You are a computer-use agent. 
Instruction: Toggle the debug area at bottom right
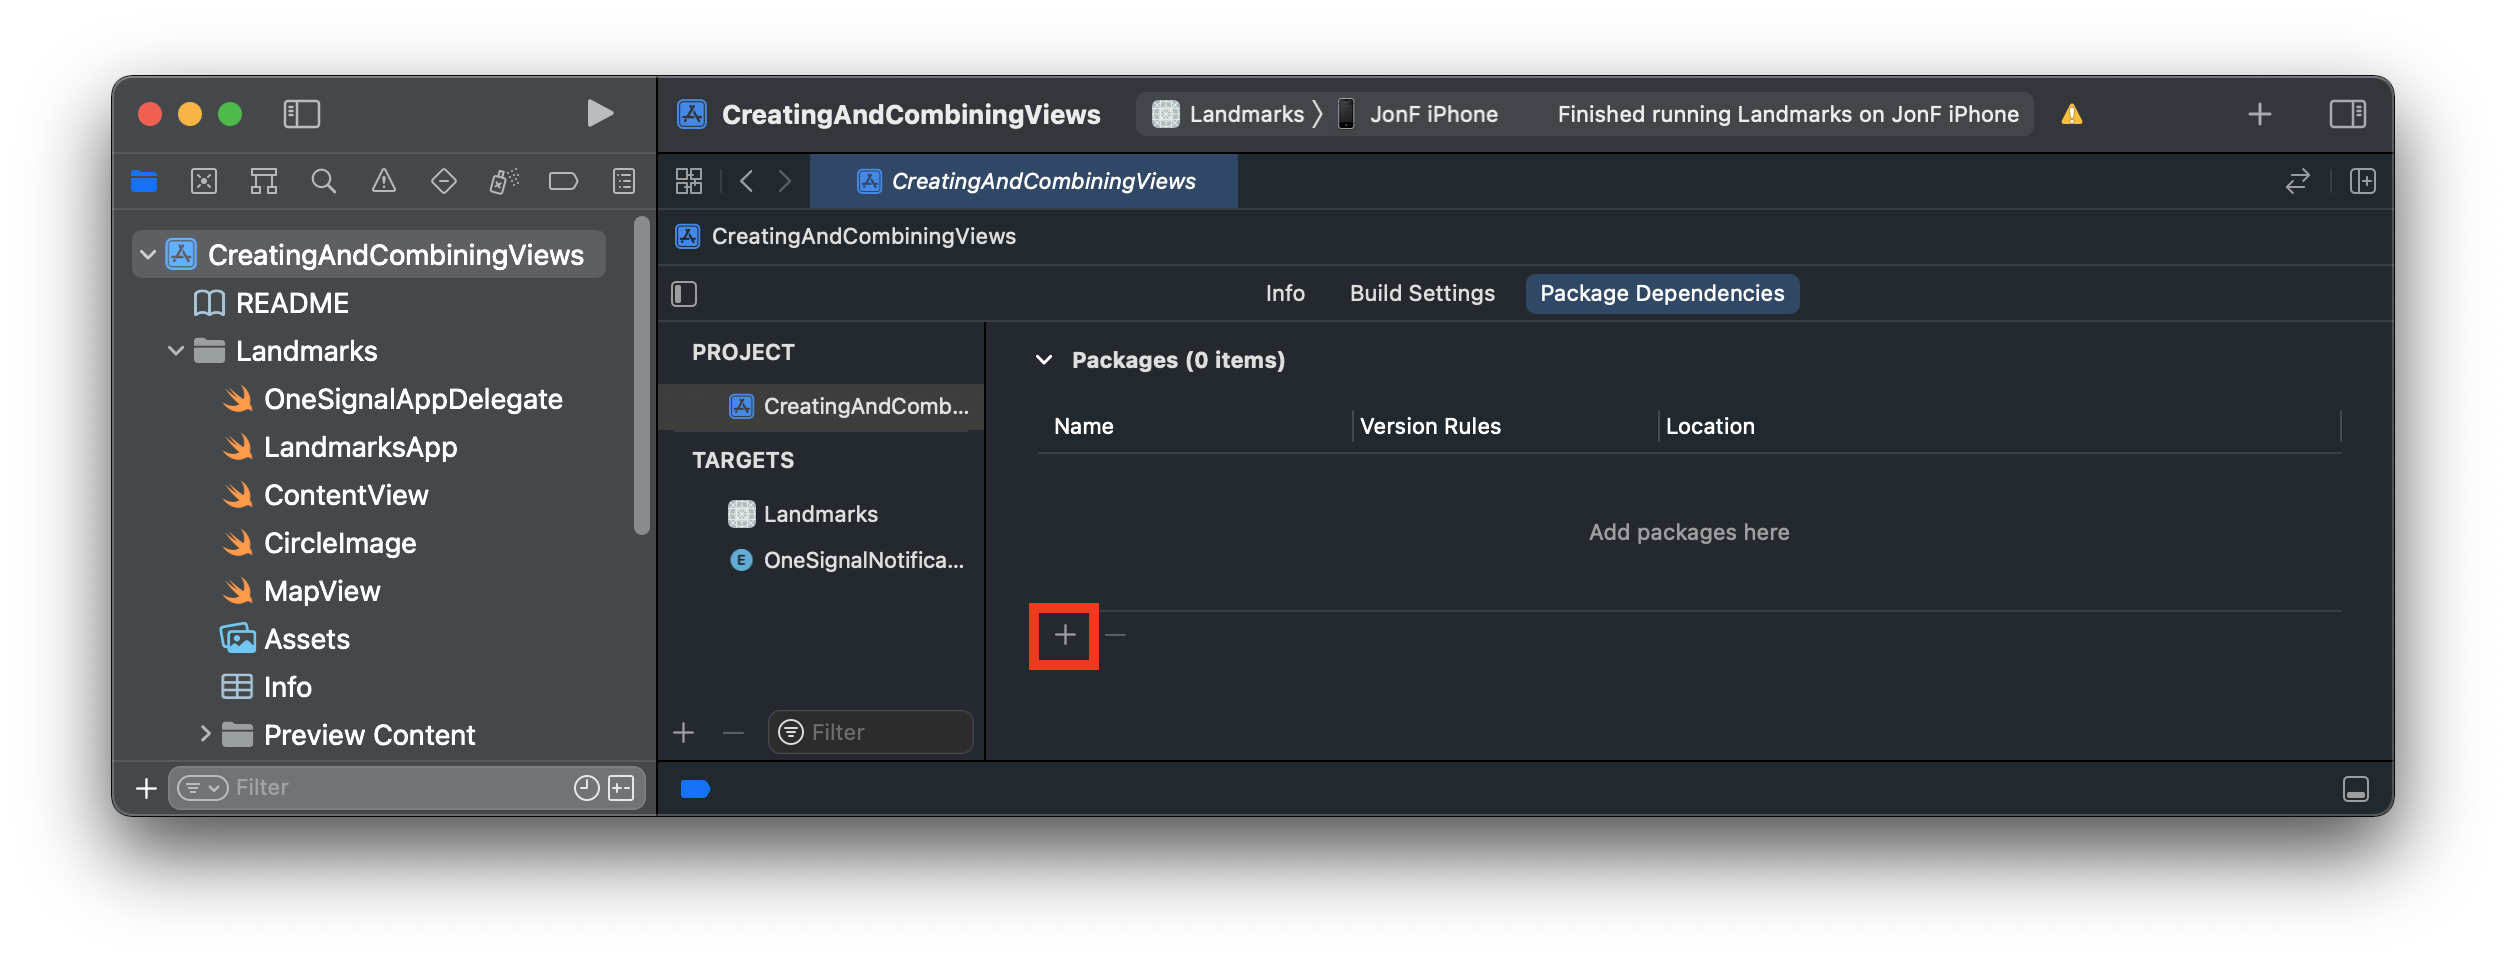coord(2355,789)
